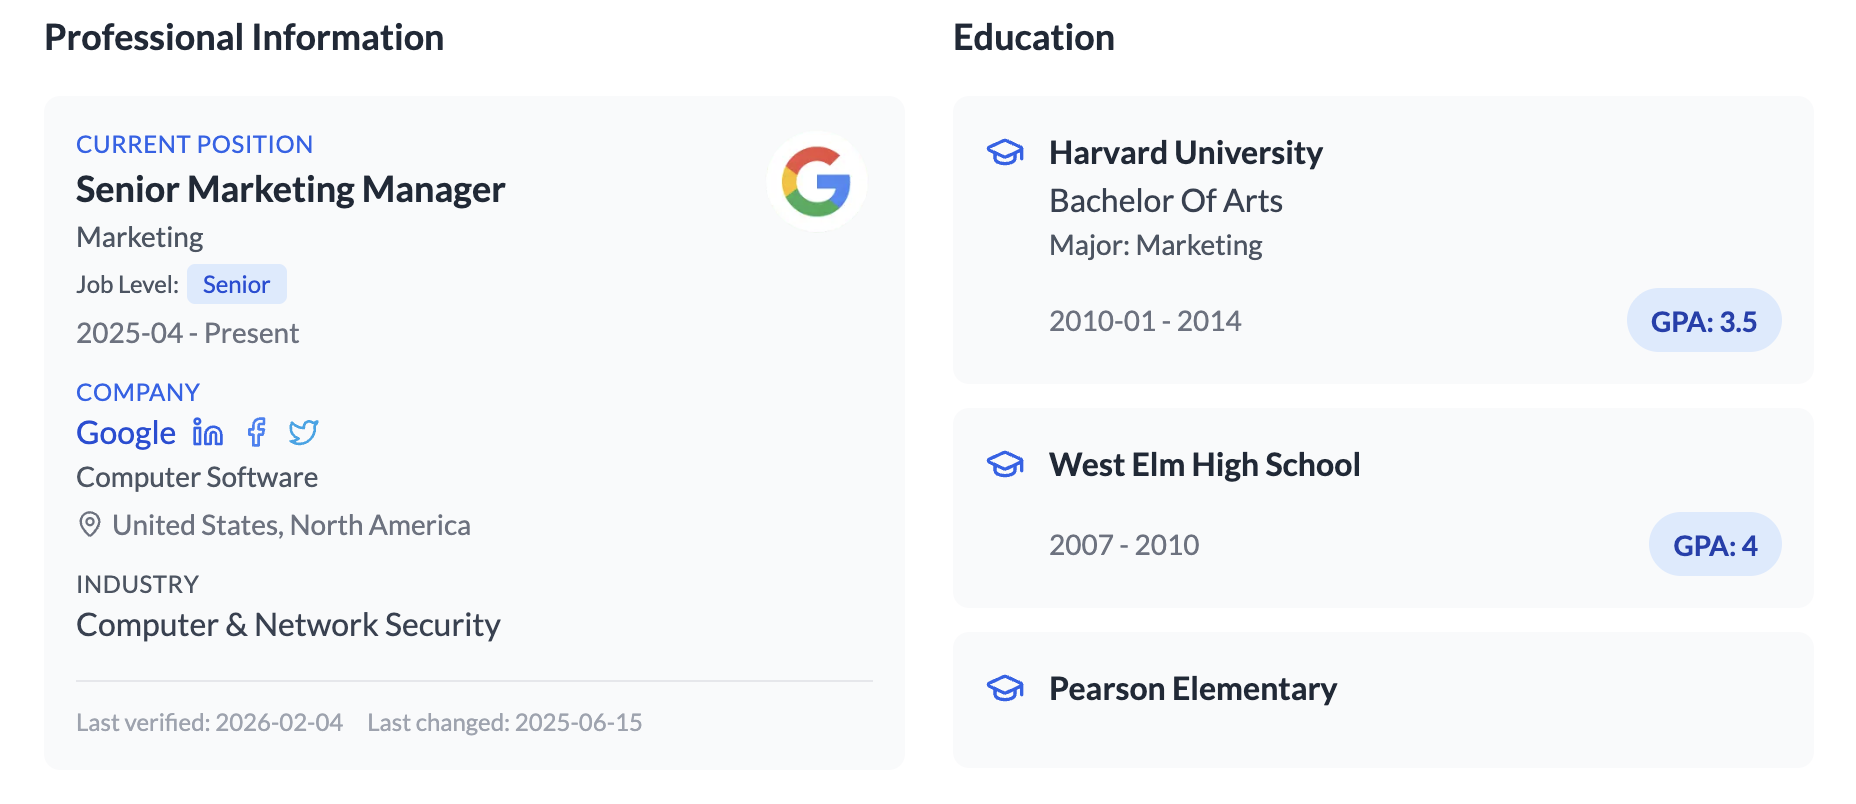1856x804 pixels.
Task: Click the Google logo thumbnail
Action: point(816,181)
